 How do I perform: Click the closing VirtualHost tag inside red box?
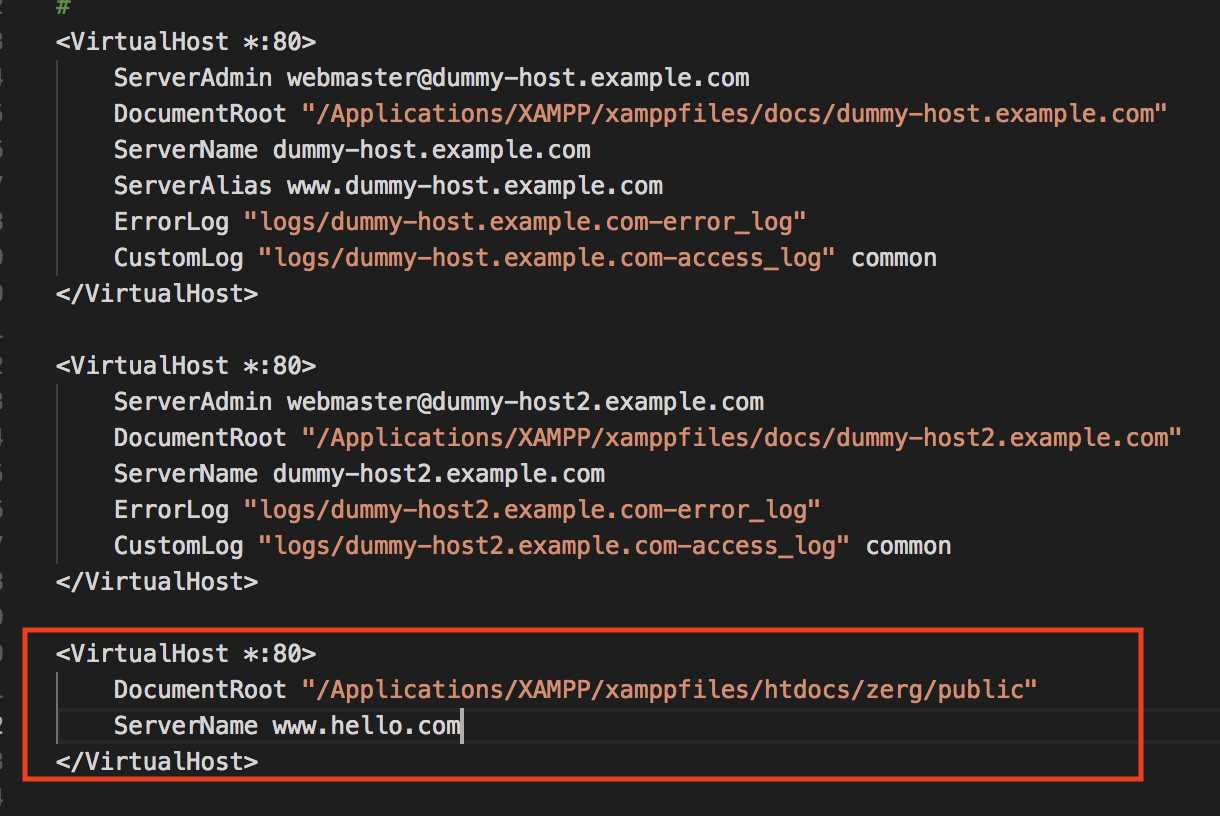point(157,762)
